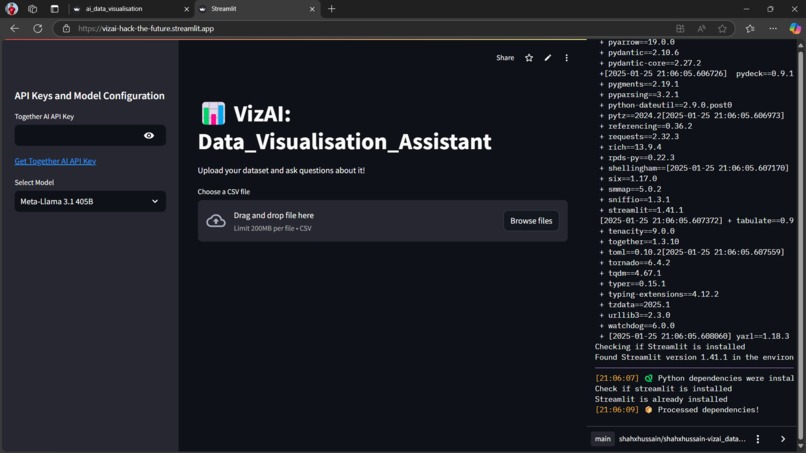Open the favorites list icon
The height and width of the screenshot is (453, 806).
[x=750, y=28]
